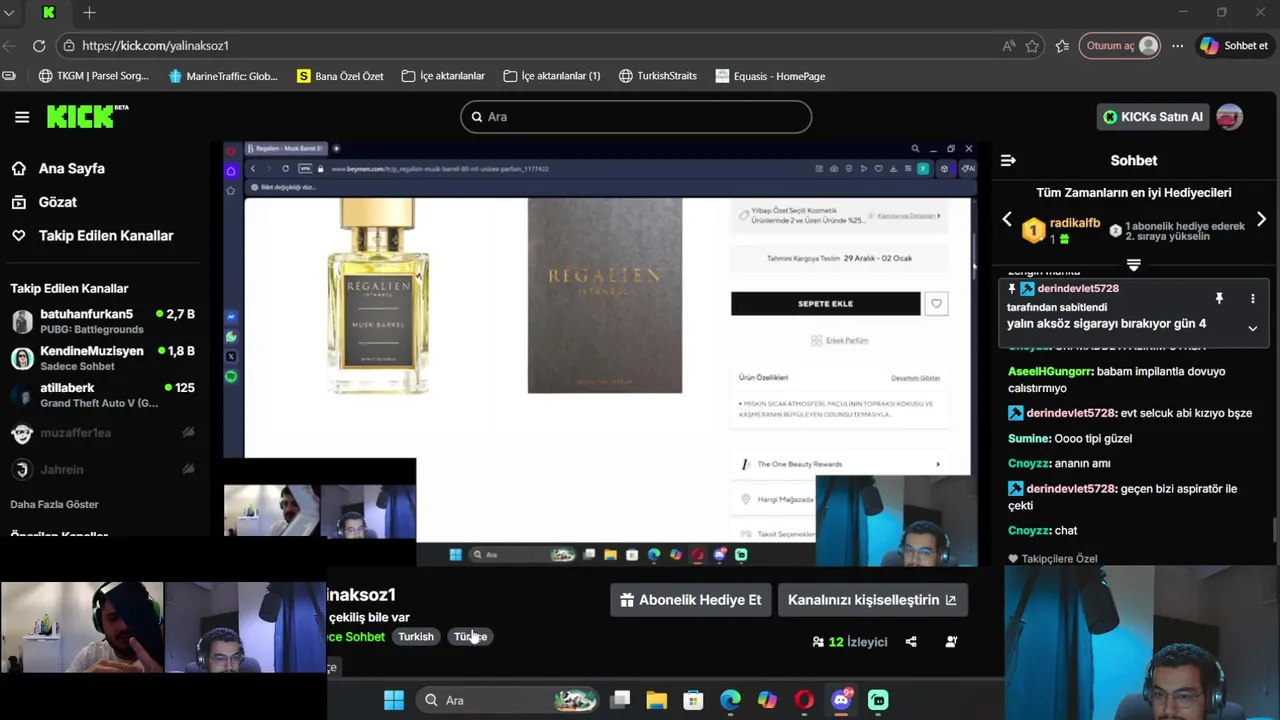Click the Kick Ara search field
Screen dimensions: 1280x720
(636, 117)
